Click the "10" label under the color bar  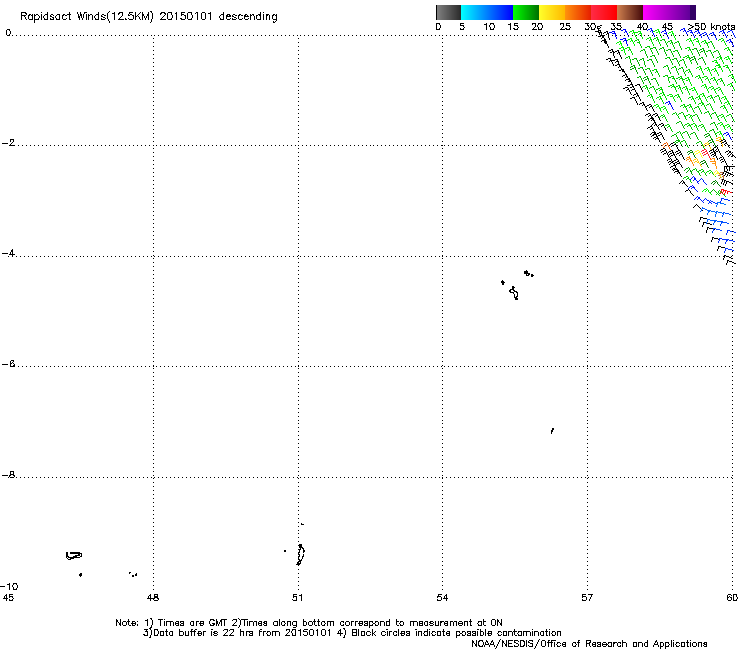coord(489,27)
